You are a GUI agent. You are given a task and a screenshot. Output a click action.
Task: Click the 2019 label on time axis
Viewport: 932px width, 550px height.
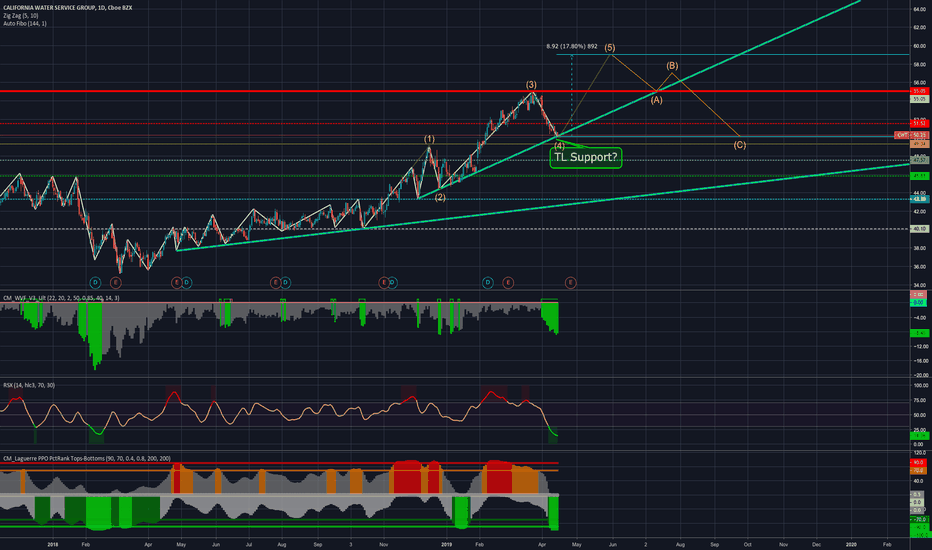click(447, 544)
